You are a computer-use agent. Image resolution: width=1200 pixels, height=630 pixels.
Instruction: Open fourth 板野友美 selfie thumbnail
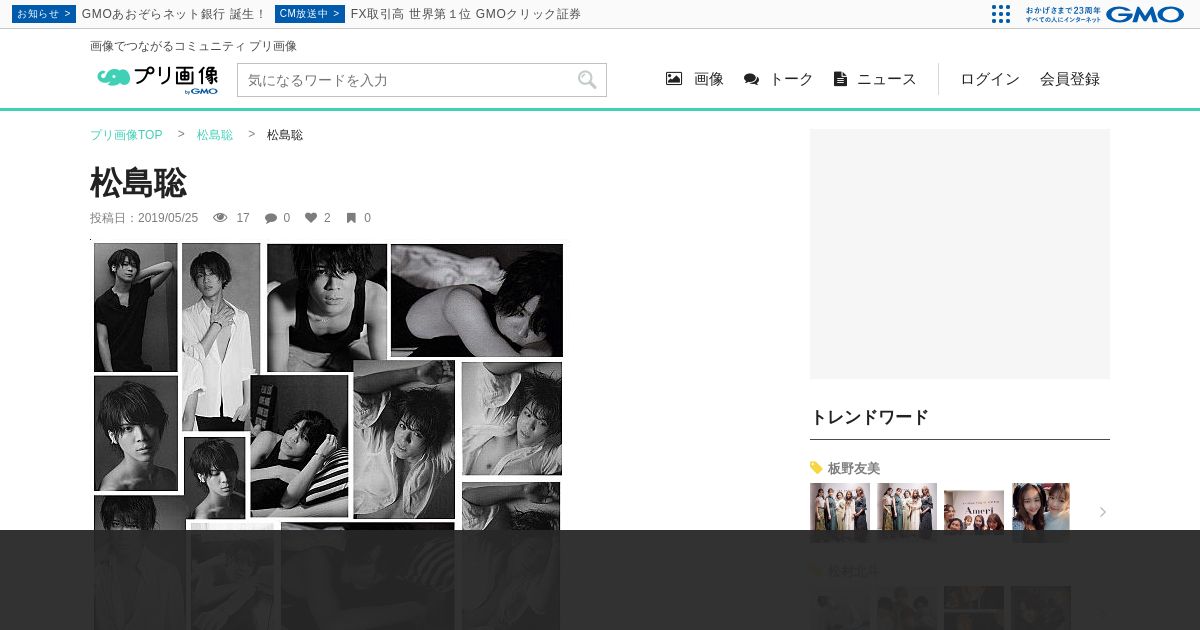point(1041,512)
